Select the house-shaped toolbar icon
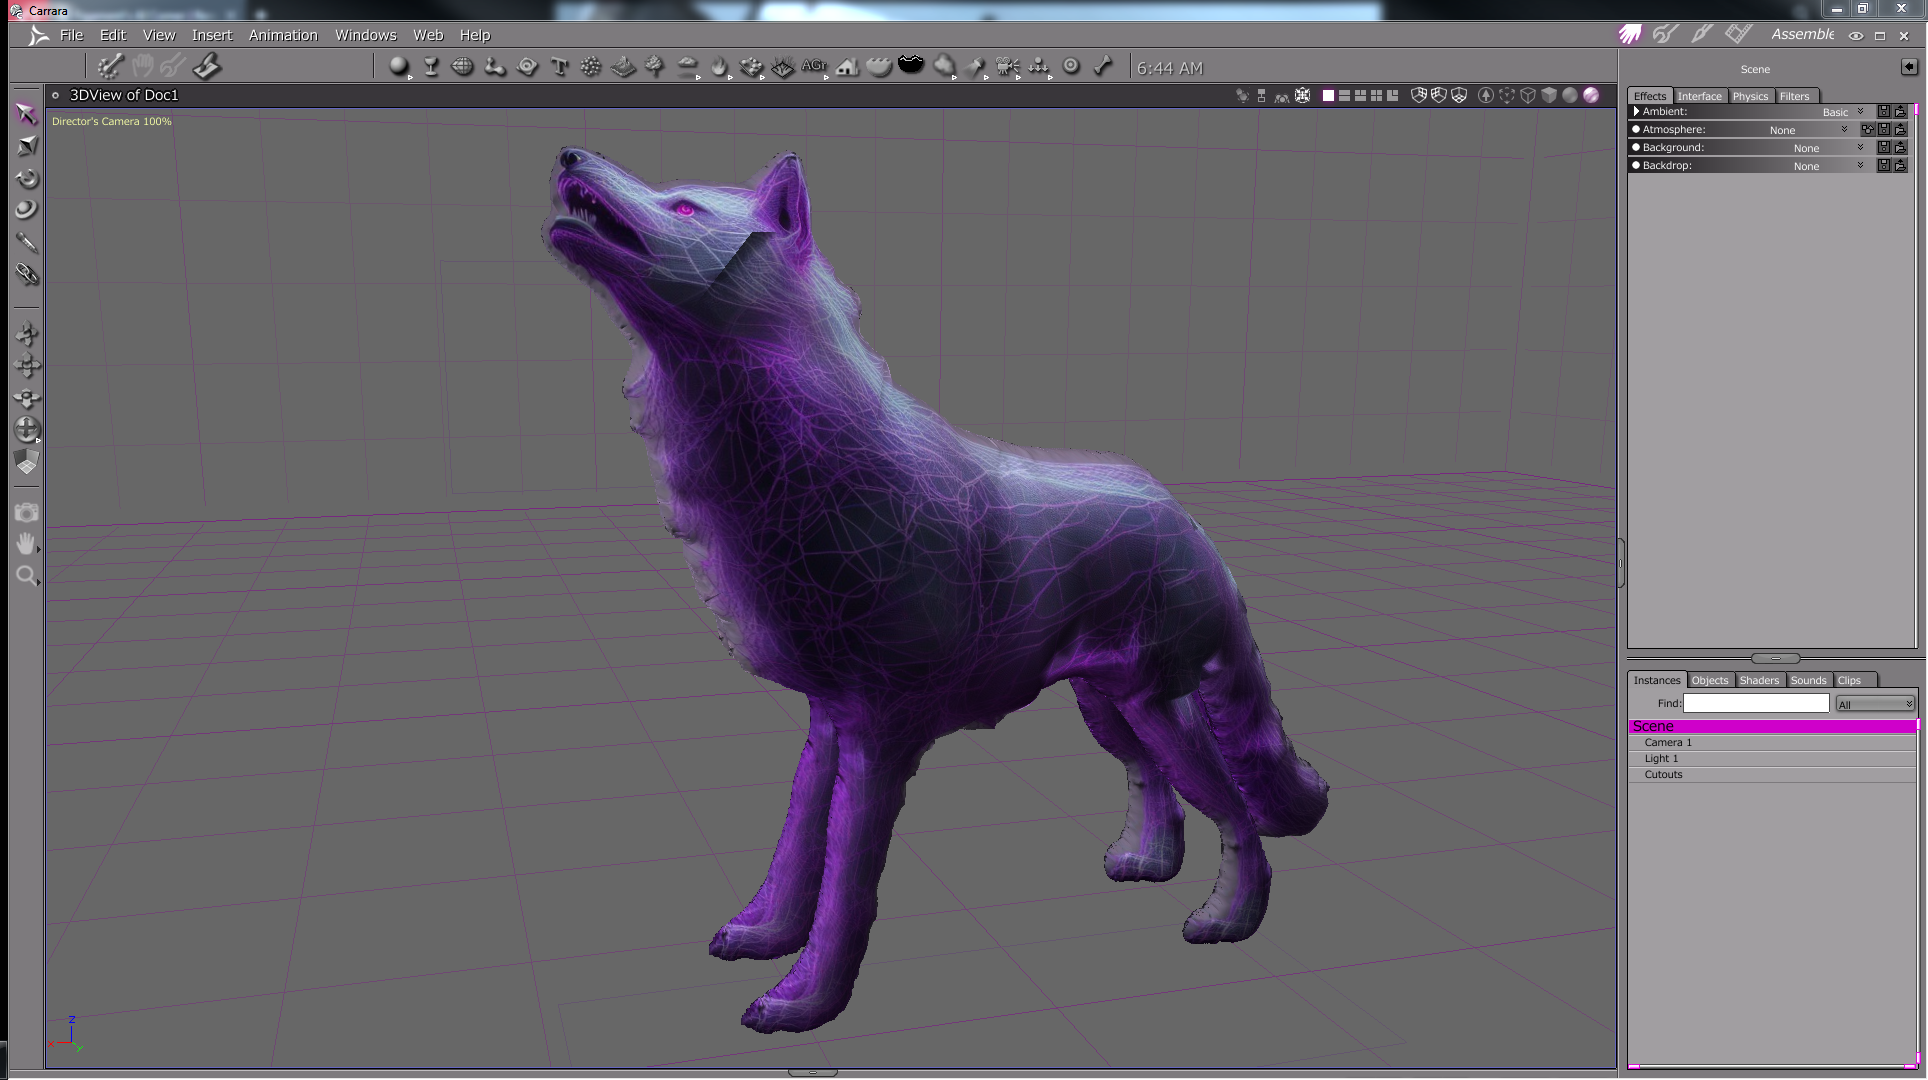1928x1080 pixels. pyautogui.click(x=847, y=67)
